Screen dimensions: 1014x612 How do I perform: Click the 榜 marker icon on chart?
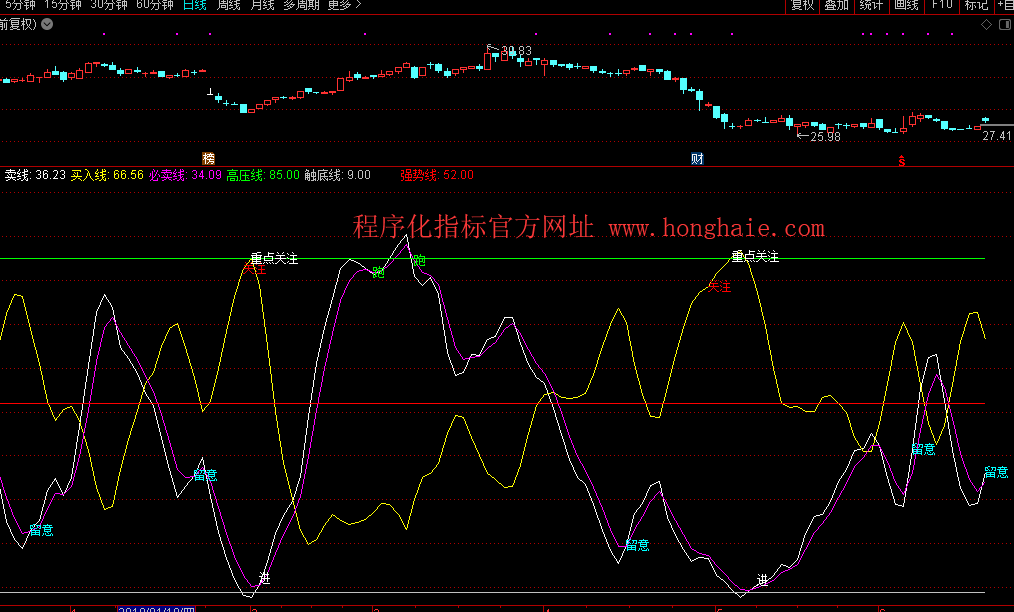[x=208, y=158]
